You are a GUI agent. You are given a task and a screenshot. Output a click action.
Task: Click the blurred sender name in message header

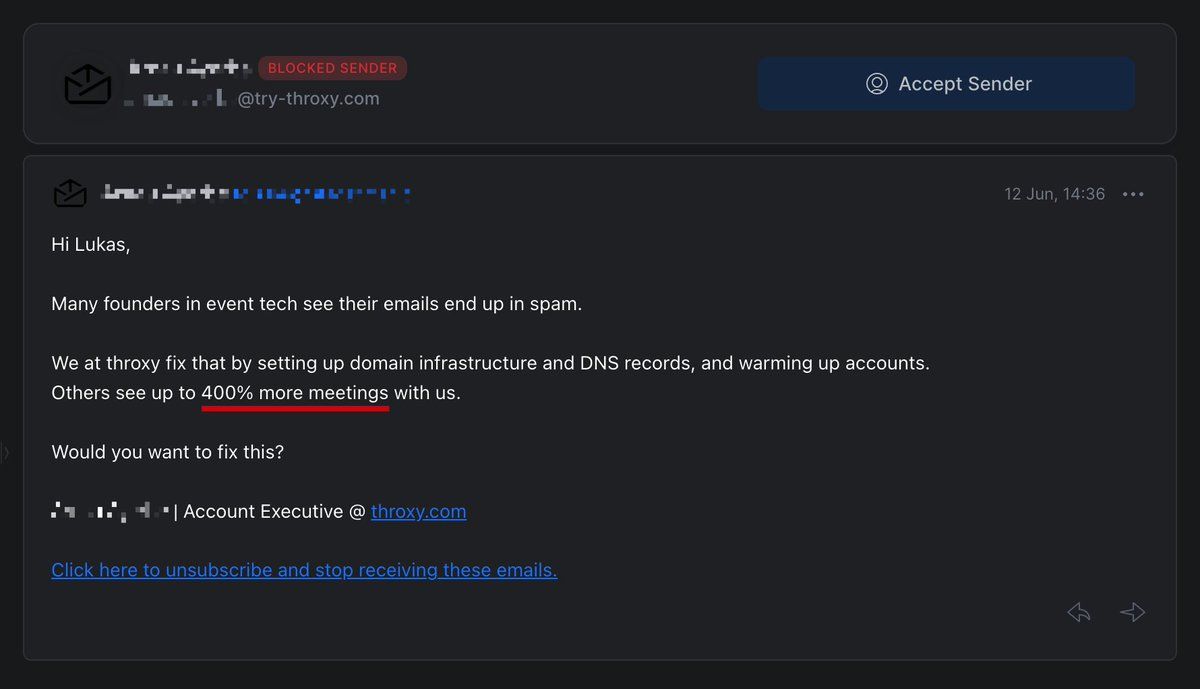(x=165, y=193)
